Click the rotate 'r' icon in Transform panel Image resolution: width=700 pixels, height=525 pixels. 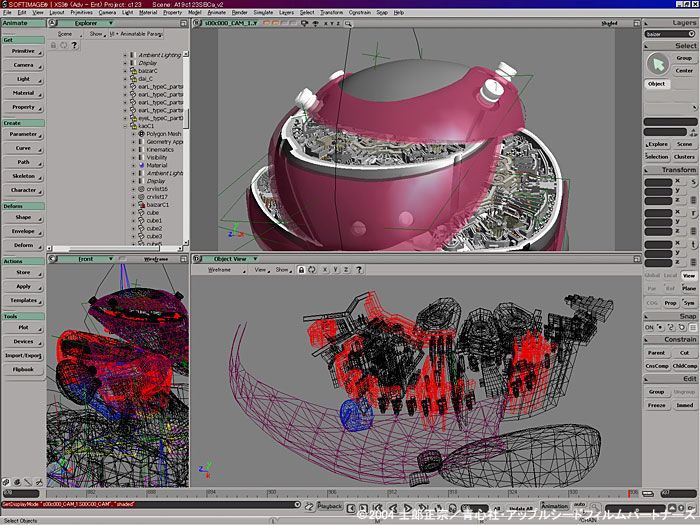693,214
